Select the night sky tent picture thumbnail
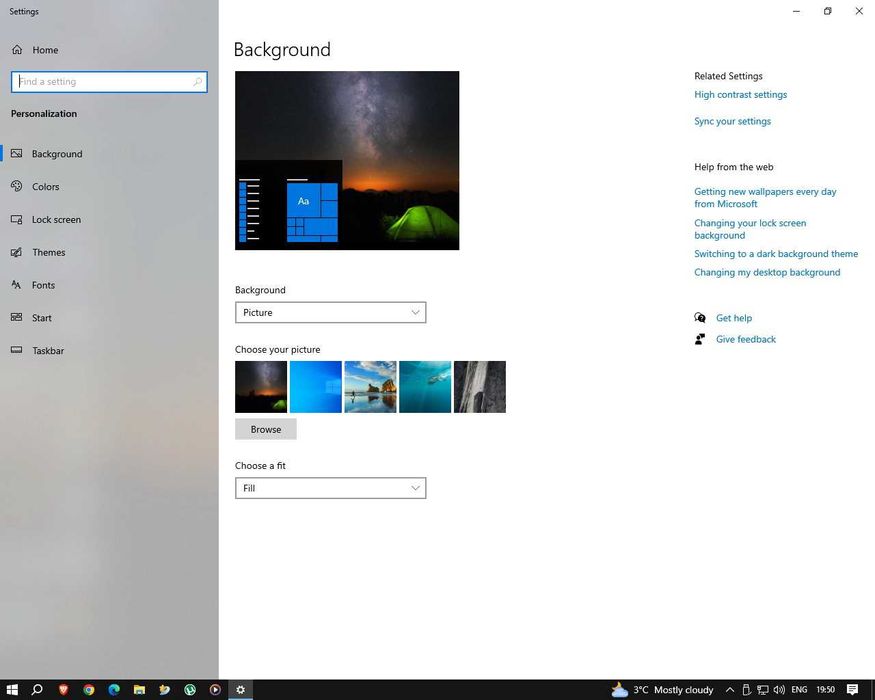 pos(261,387)
